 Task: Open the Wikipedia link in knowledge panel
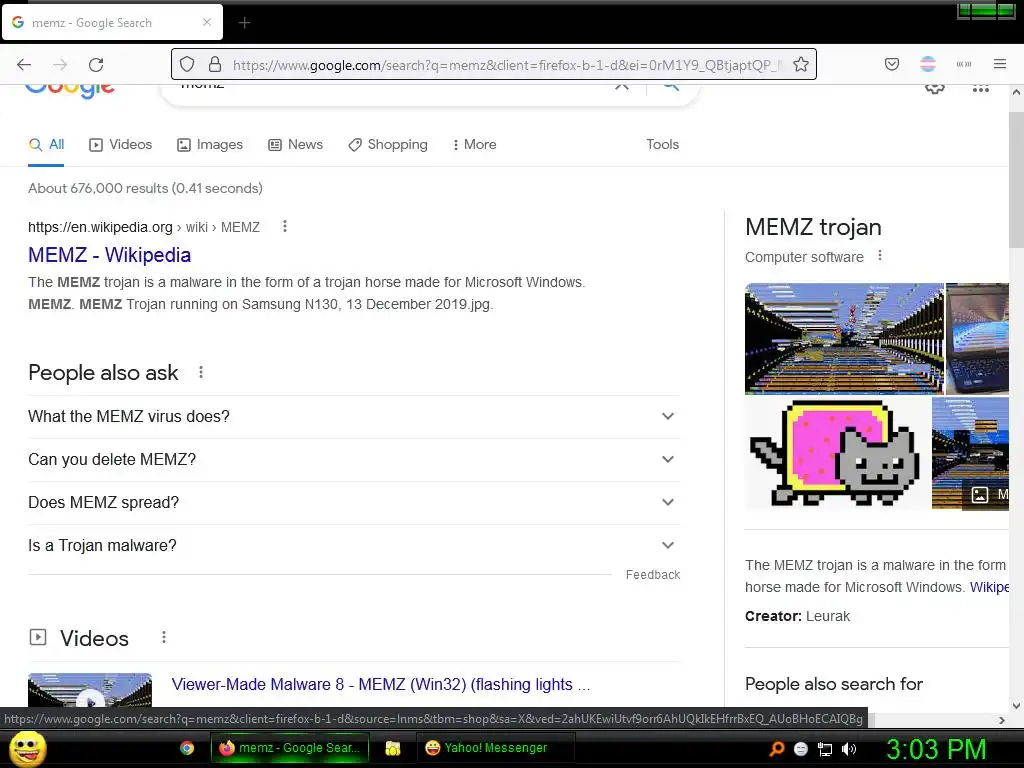click(989, 587)
